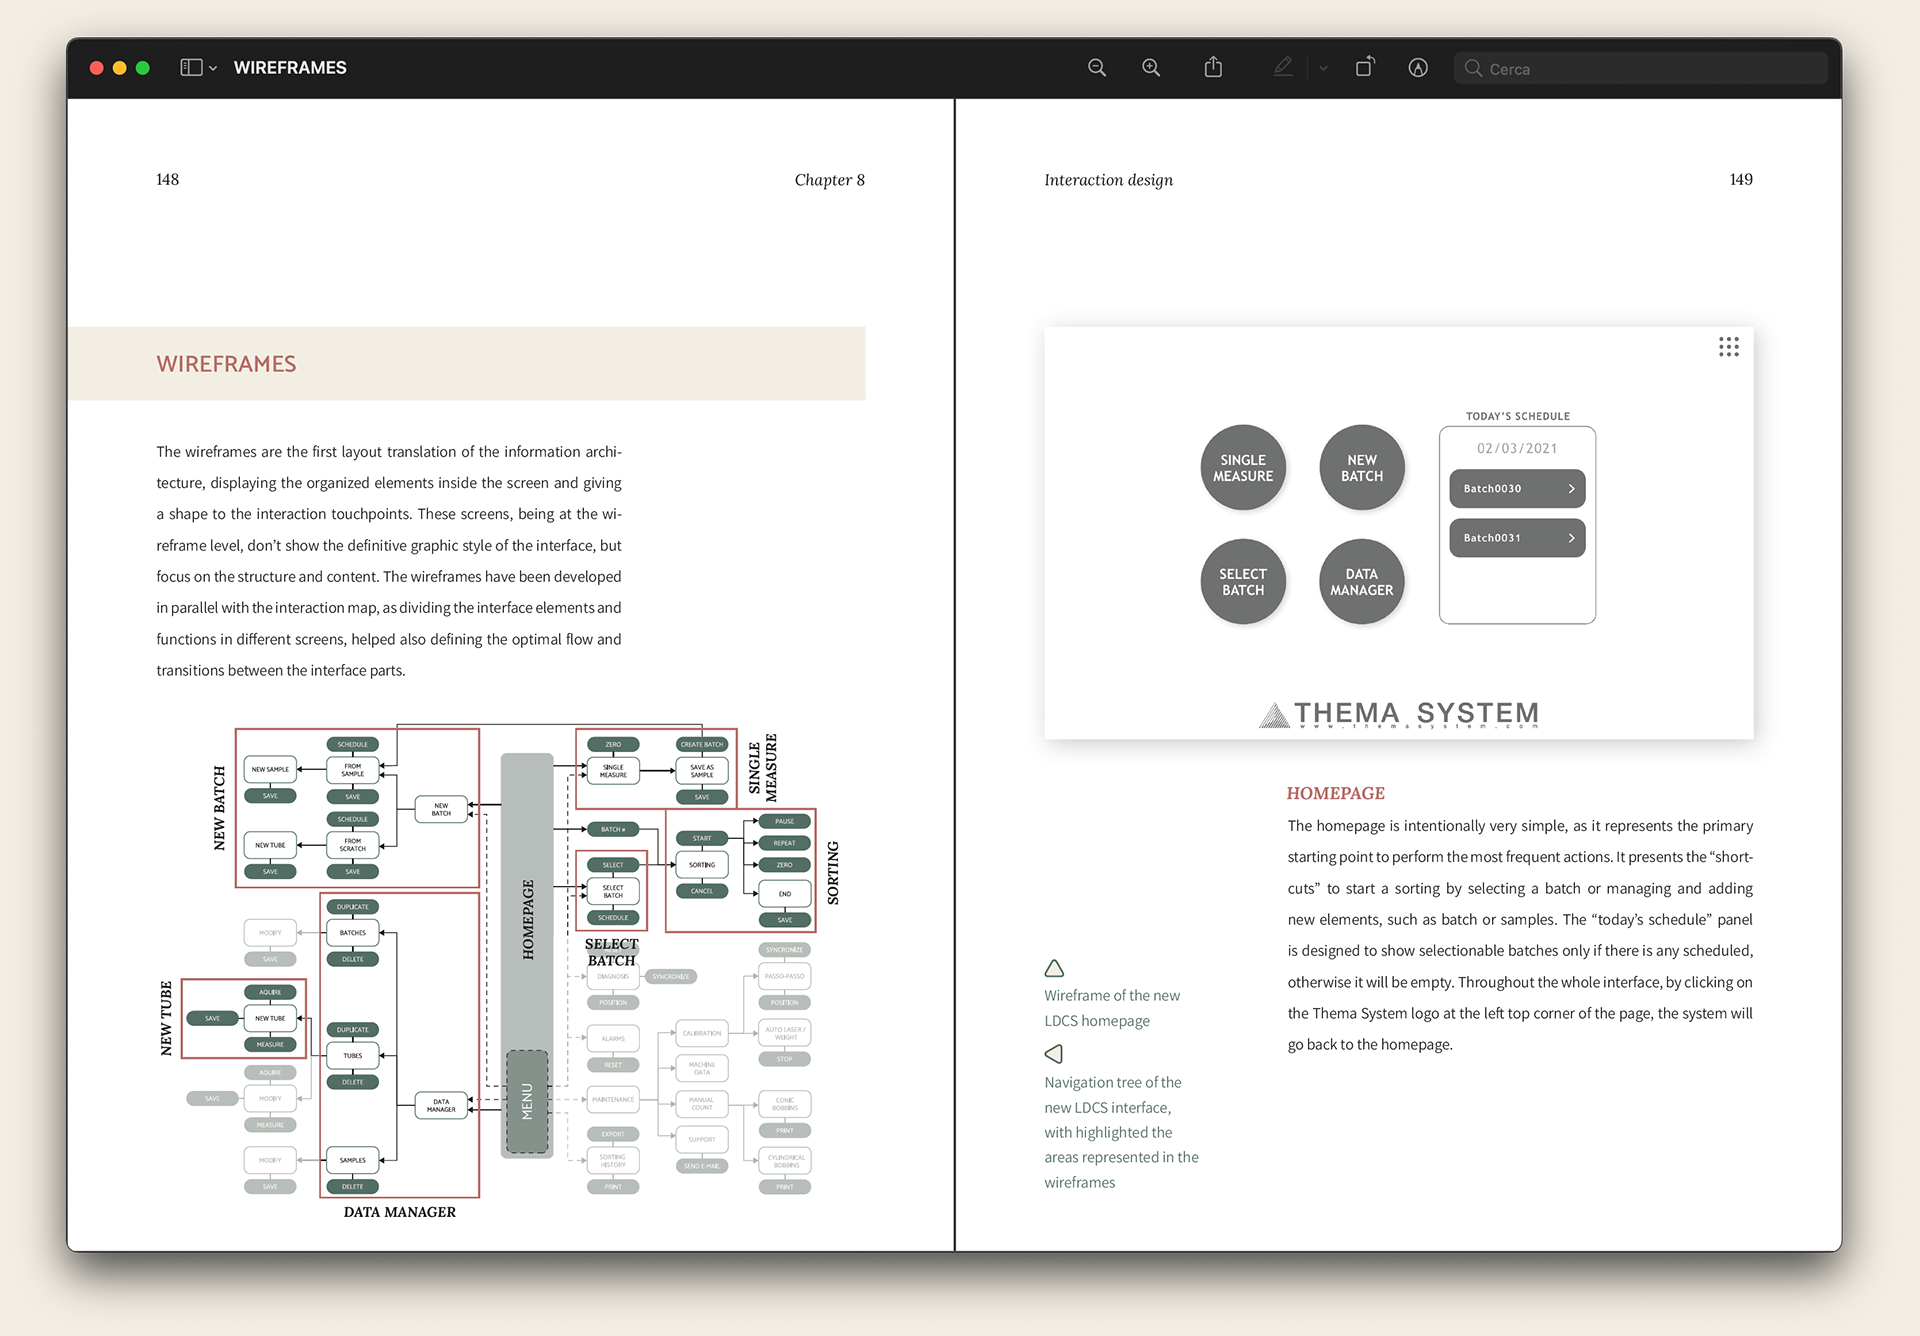The width and height of the screenshot is (1920, 1336).
Task: Click the left-pointing triangle caption marker
Action: 1054,1054
